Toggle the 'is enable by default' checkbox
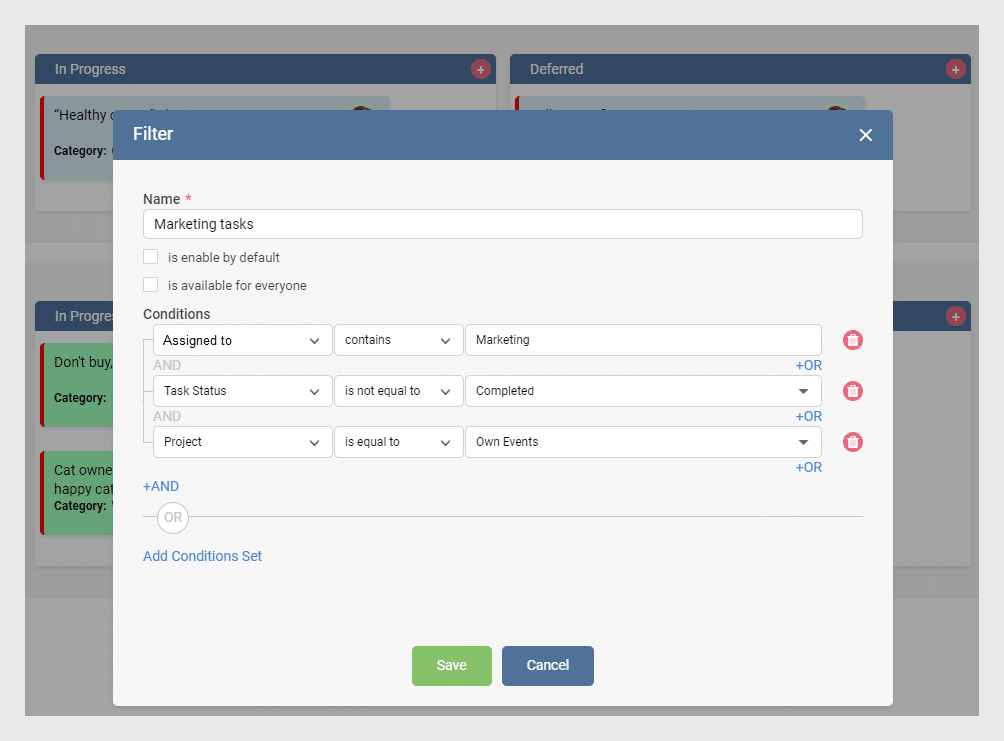The height and width of the screenshot is (741, 1004). click(150, 257)
